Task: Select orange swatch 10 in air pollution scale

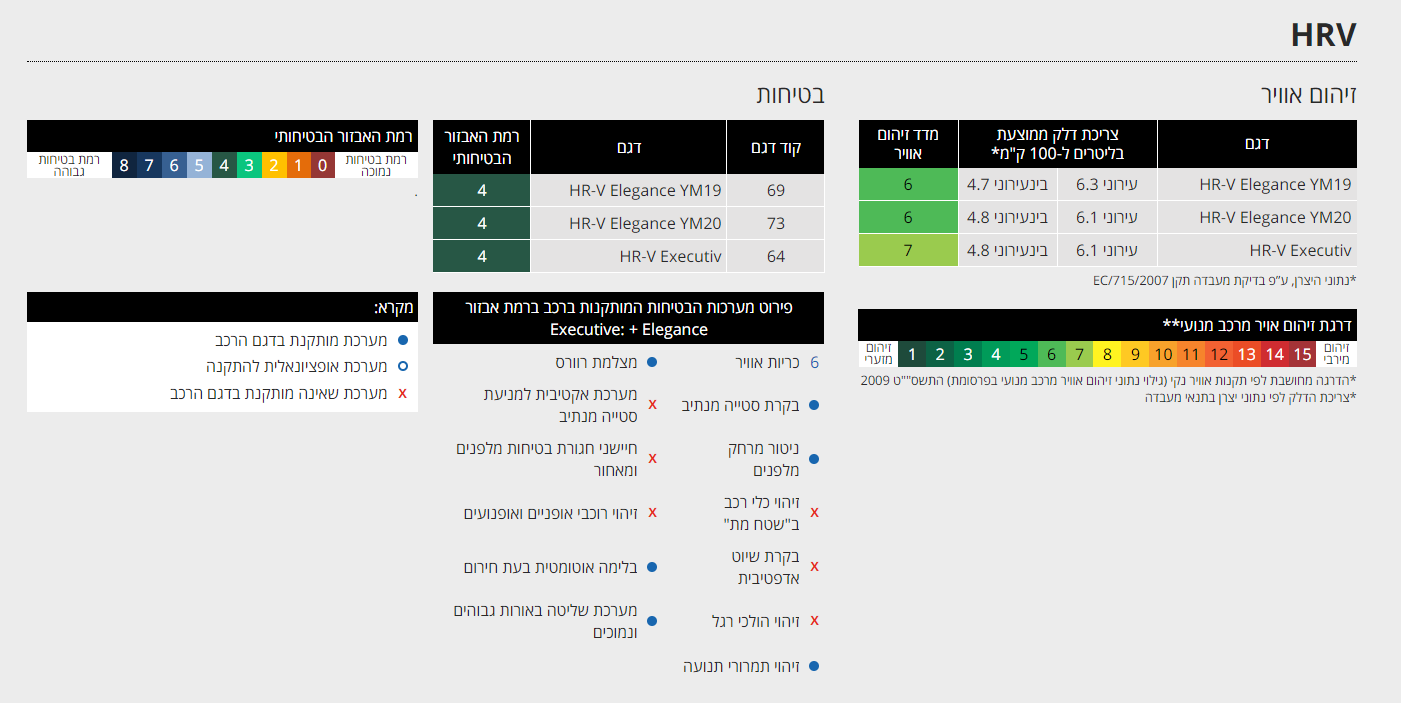Action: coord(1163,354)
